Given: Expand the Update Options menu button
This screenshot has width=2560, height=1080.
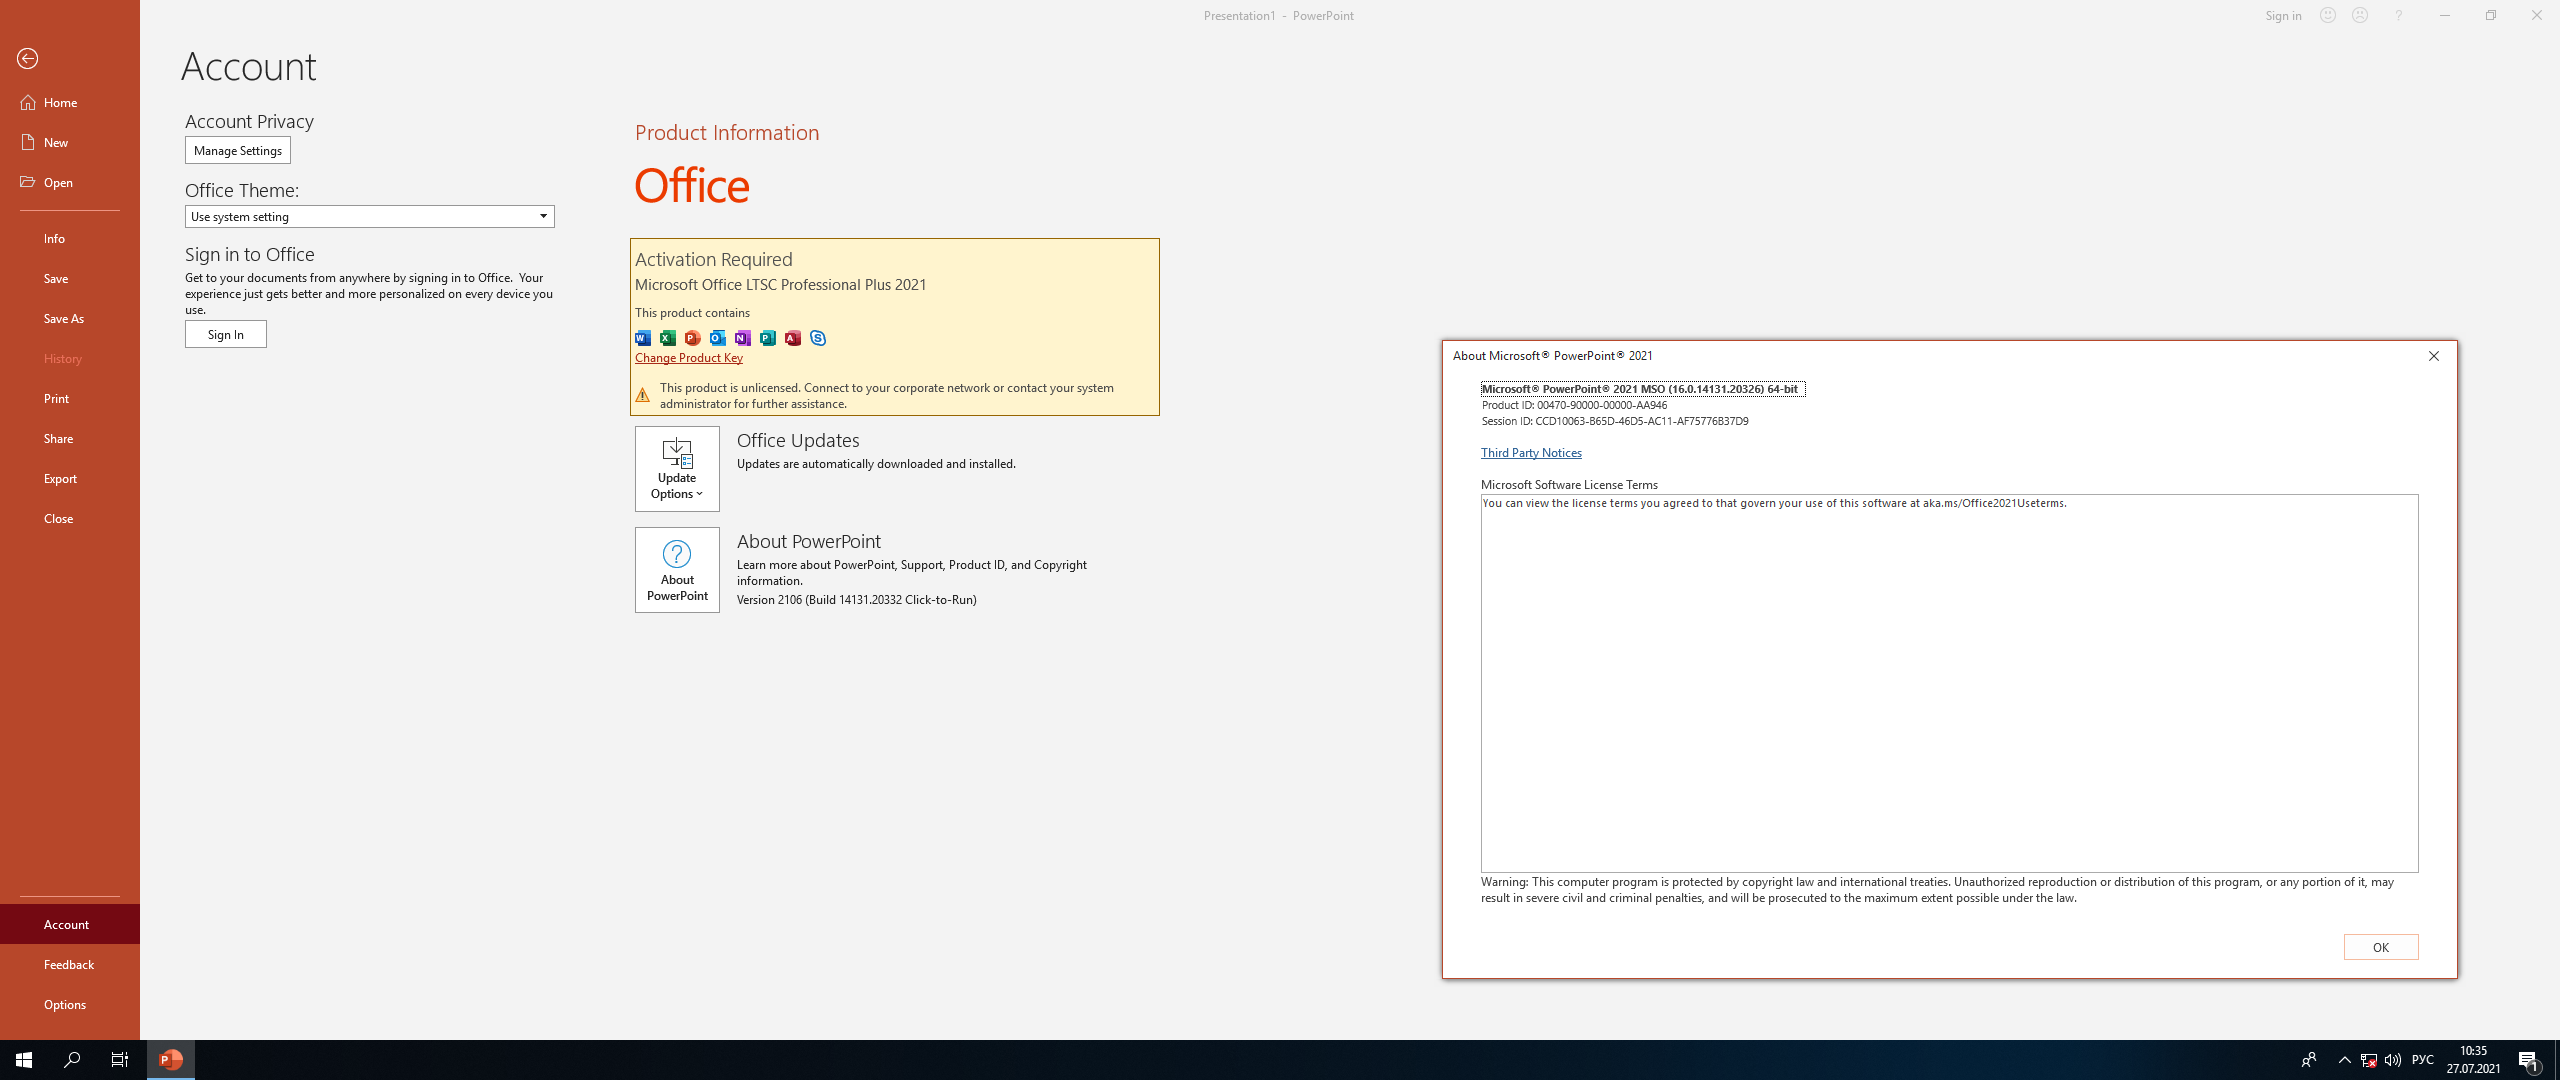Looking at the screenshot, I should [x=677, y=469].
